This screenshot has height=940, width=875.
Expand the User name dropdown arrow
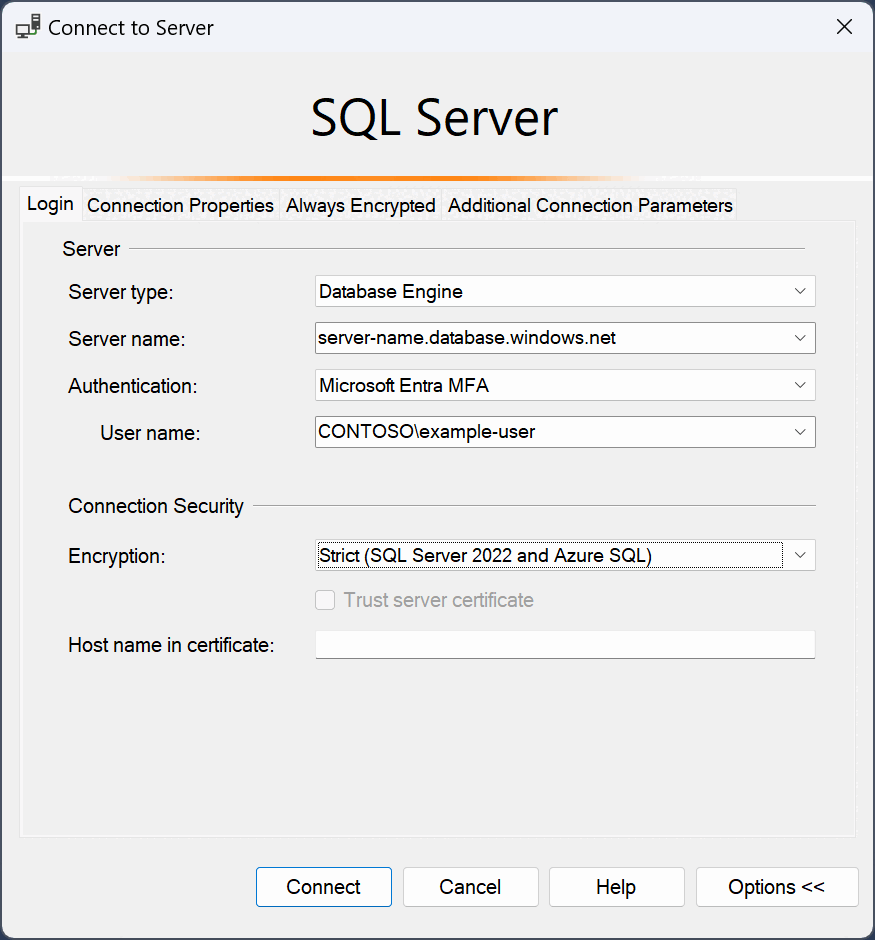(799, 432)
